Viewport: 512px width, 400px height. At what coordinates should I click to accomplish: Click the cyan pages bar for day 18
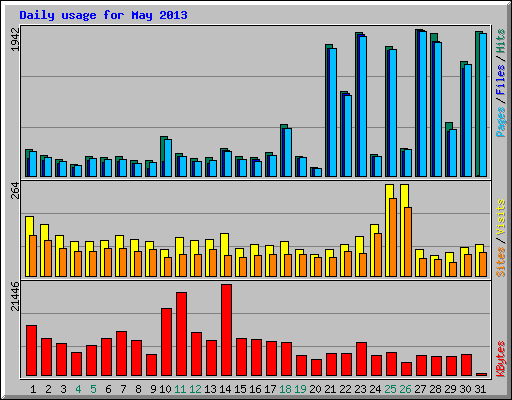pyautogui.click(x=288, y=152)
